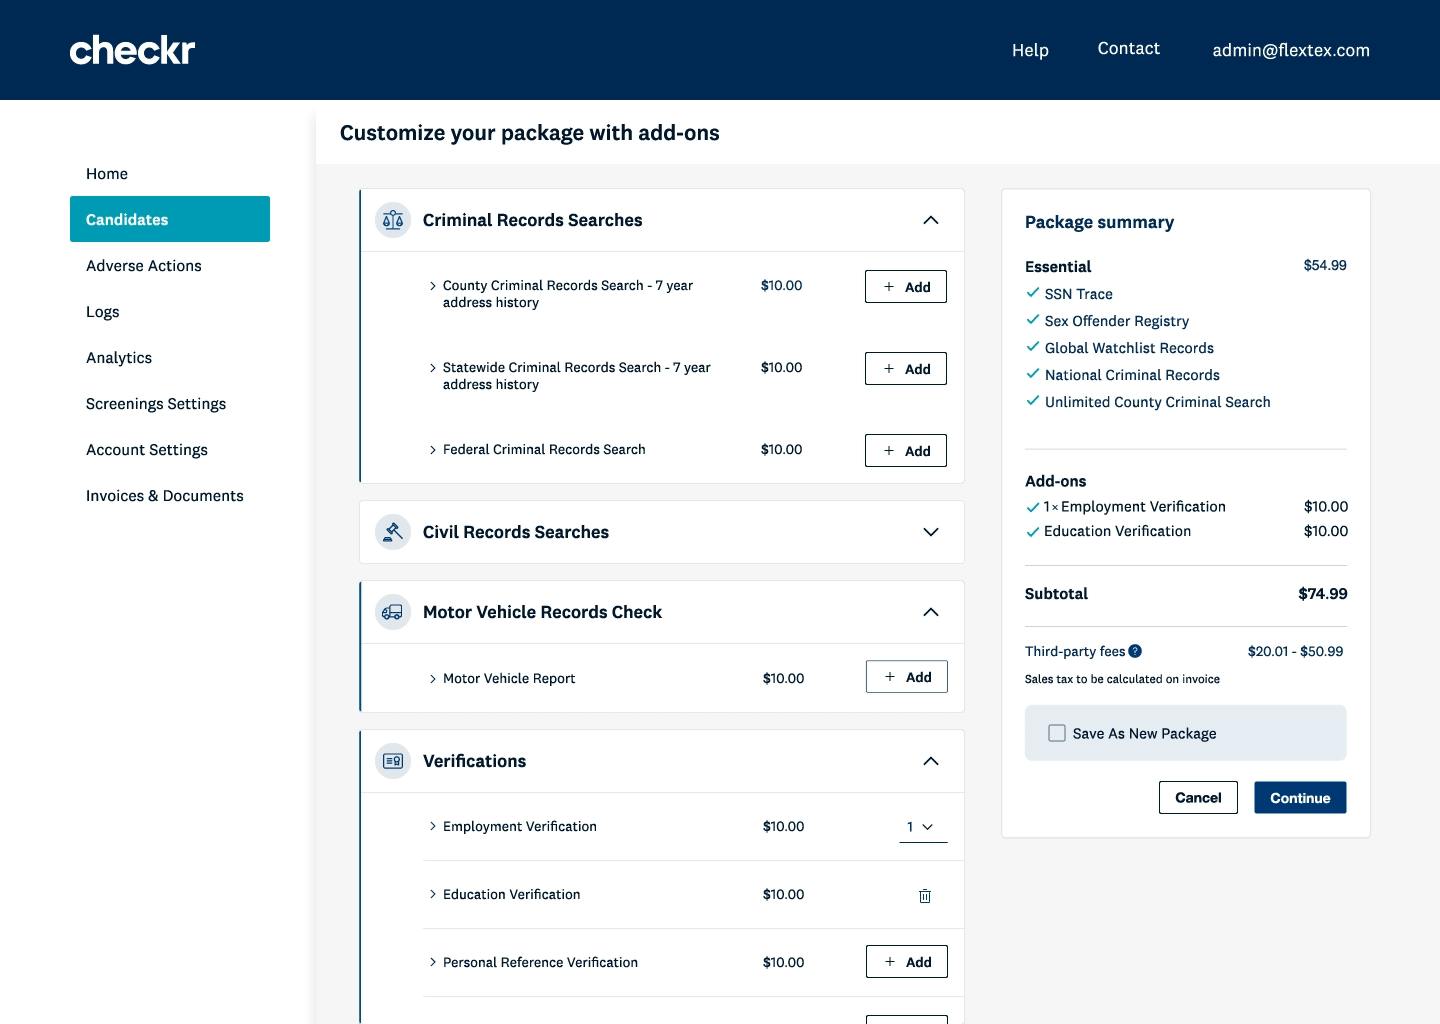1440x1024 pixels.
Task: Click National Criminal Records summary item
Action: [1132, 375]
